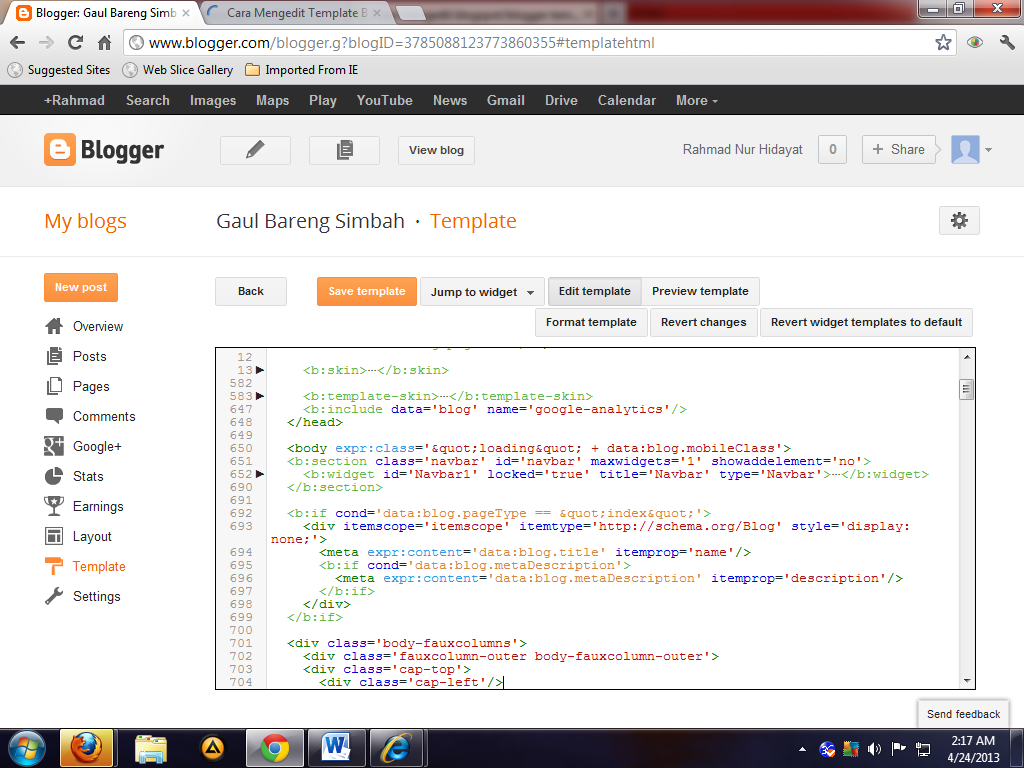The width and height of the screenshot is (1024, 768).
Task: Open the account dropdown arrow beside avatar
Action: 989,150
